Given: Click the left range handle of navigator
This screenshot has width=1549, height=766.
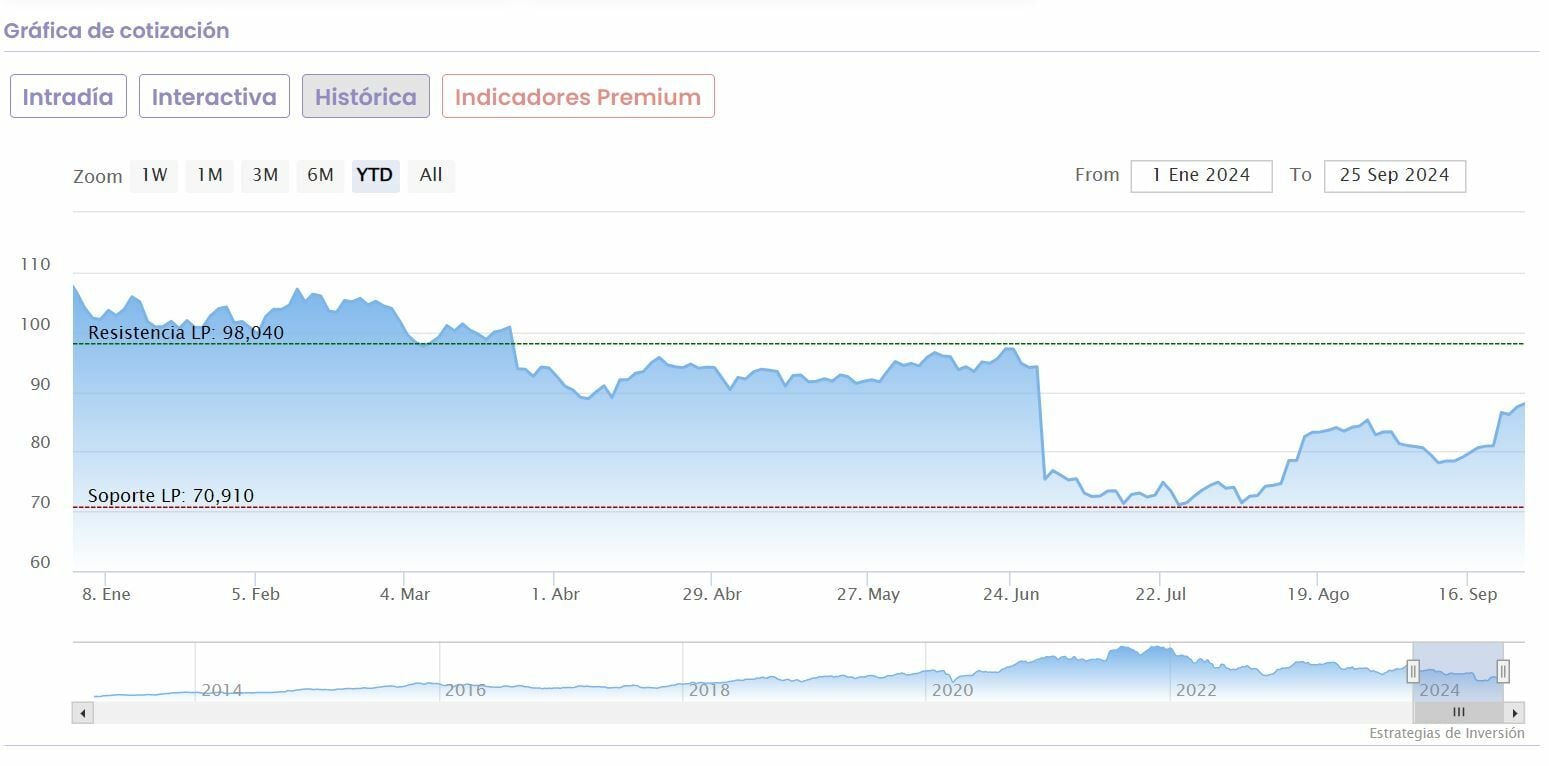Looking at the screenshot, I should [1413, 671].
